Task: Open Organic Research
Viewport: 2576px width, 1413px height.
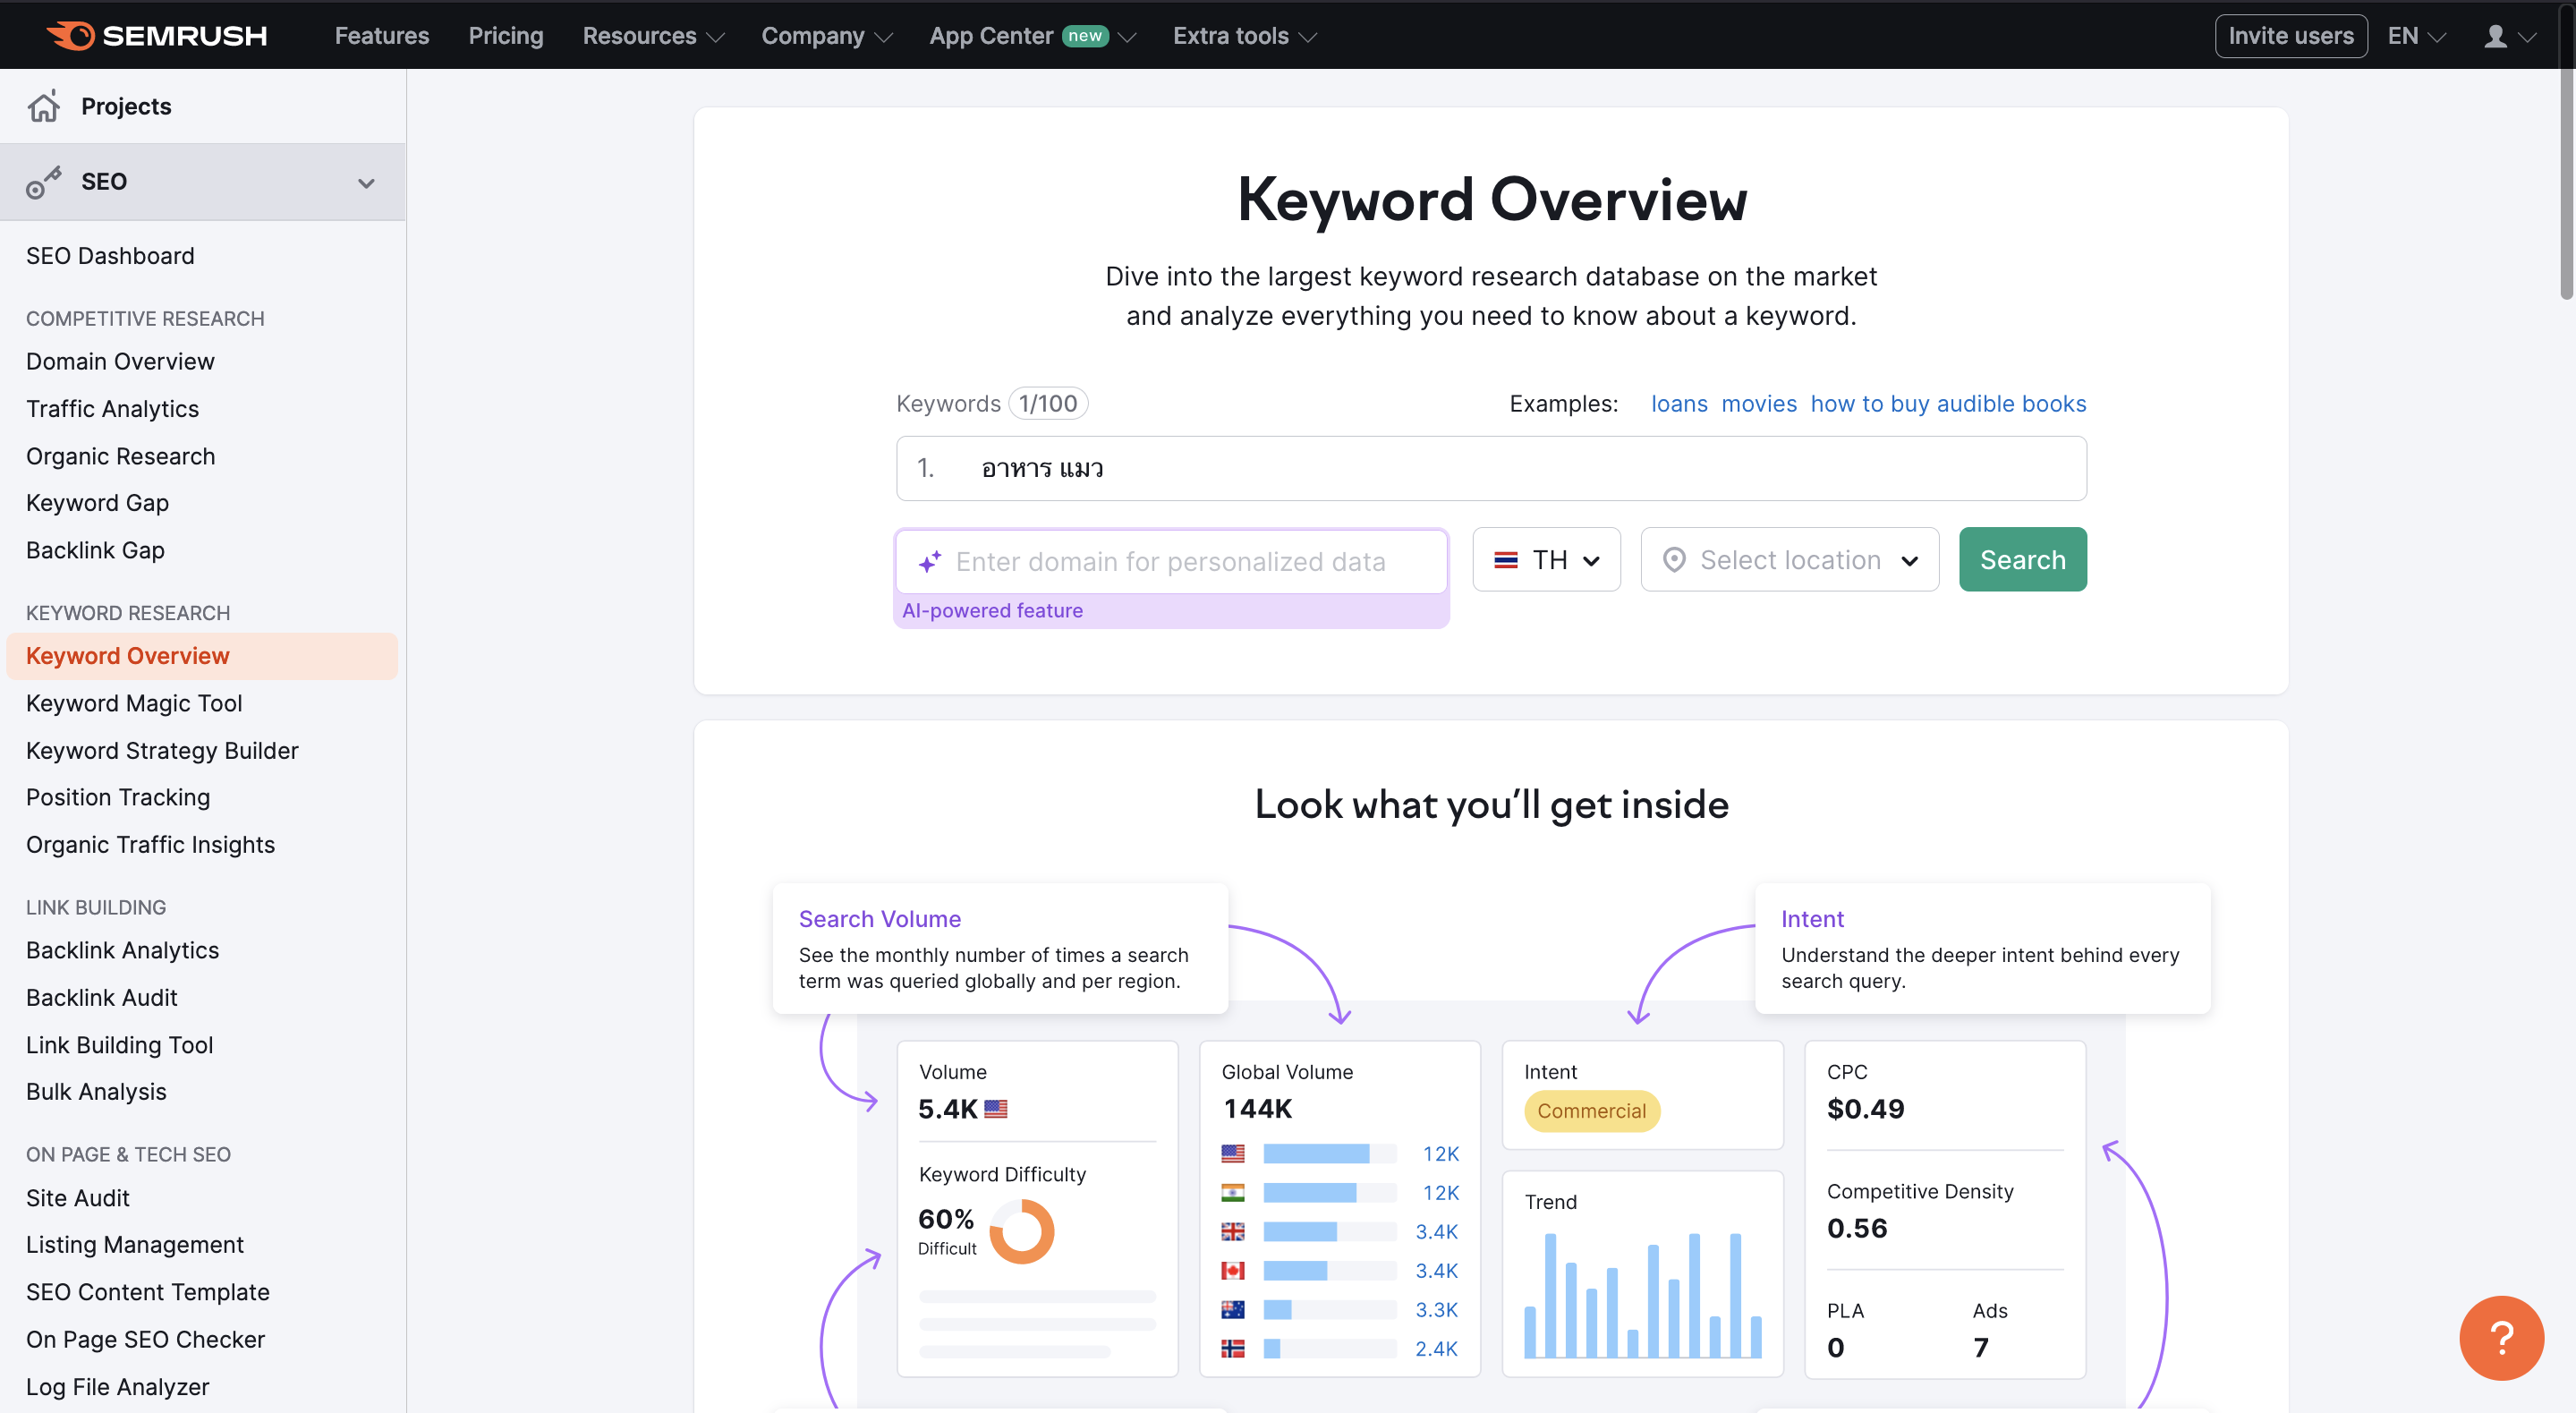Action: (120, 456)
